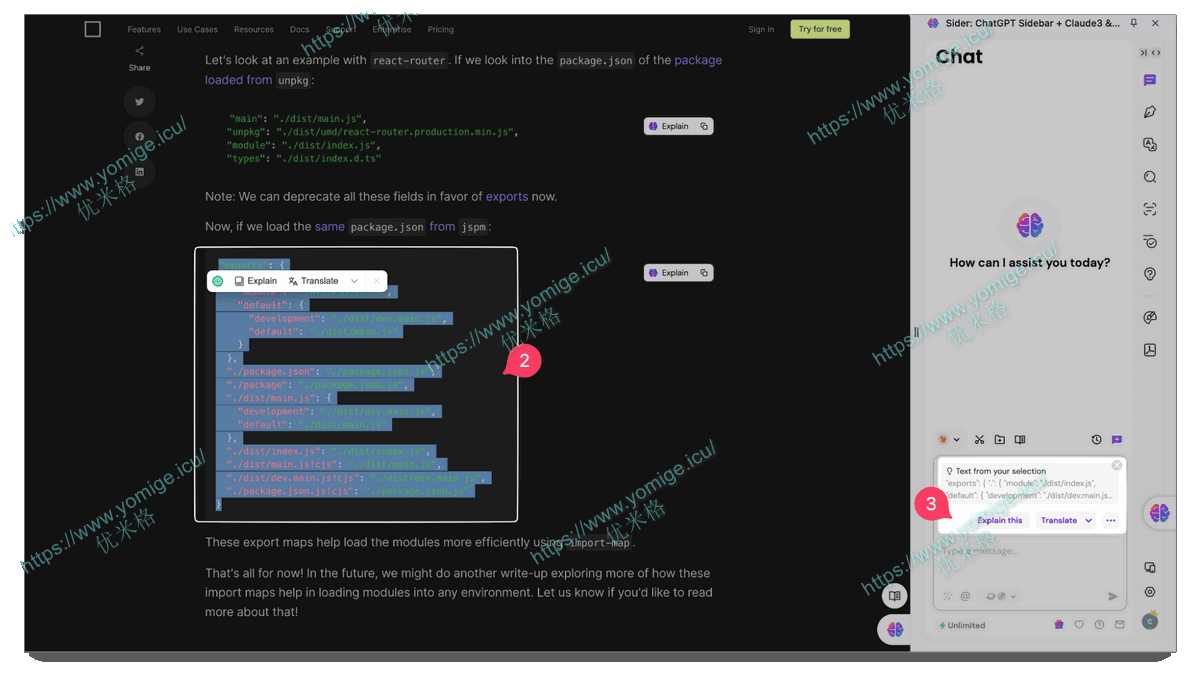Open the Docs menu item
The height and width of the screenshot is (686, 1200).
click(299, 29)
